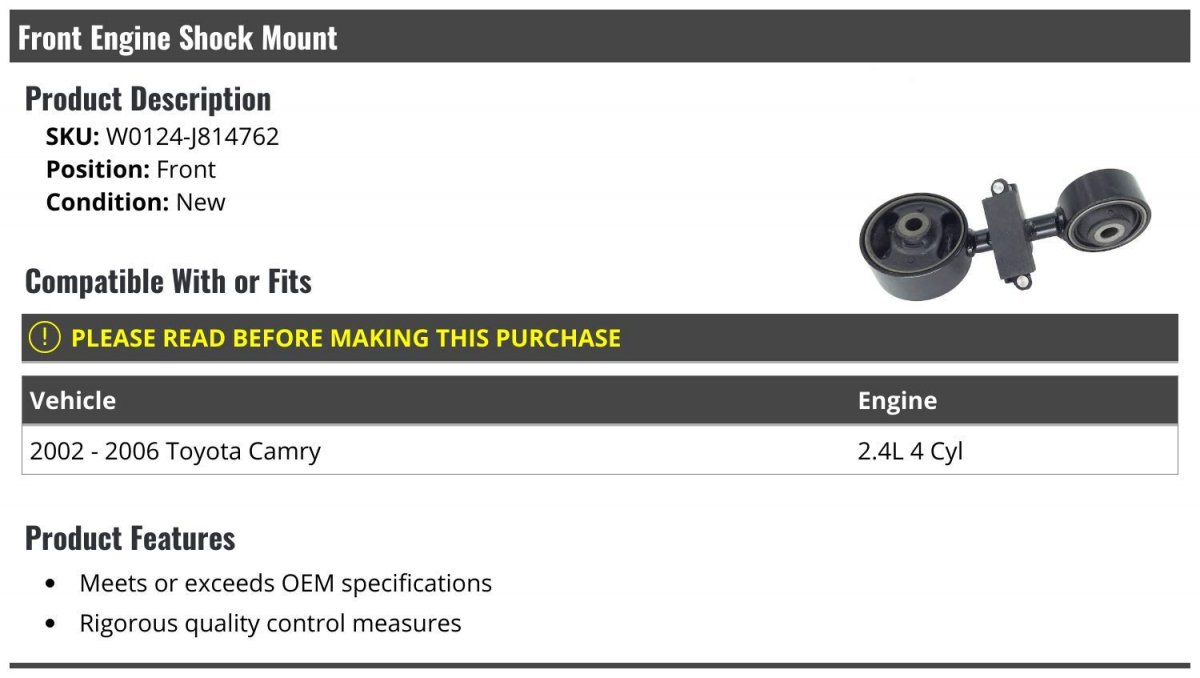The width and height of the screenshot is (1200, 678).
Task: Click the Front Engine Shock Mount title bar
Action: (600, 37)
